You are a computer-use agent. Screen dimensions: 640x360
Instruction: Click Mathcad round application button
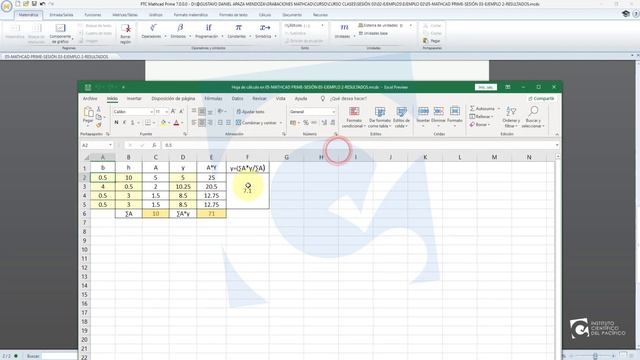(6, 6)
